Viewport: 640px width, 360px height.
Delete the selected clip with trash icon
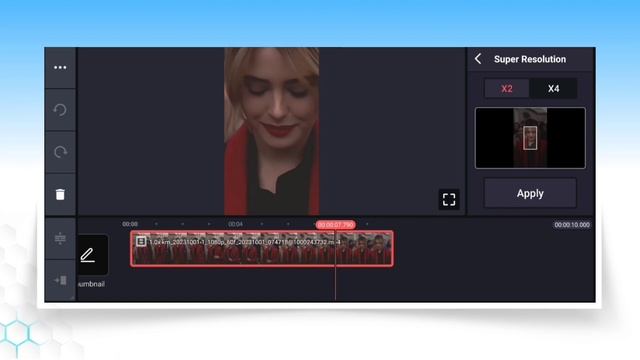click(60, 194)
